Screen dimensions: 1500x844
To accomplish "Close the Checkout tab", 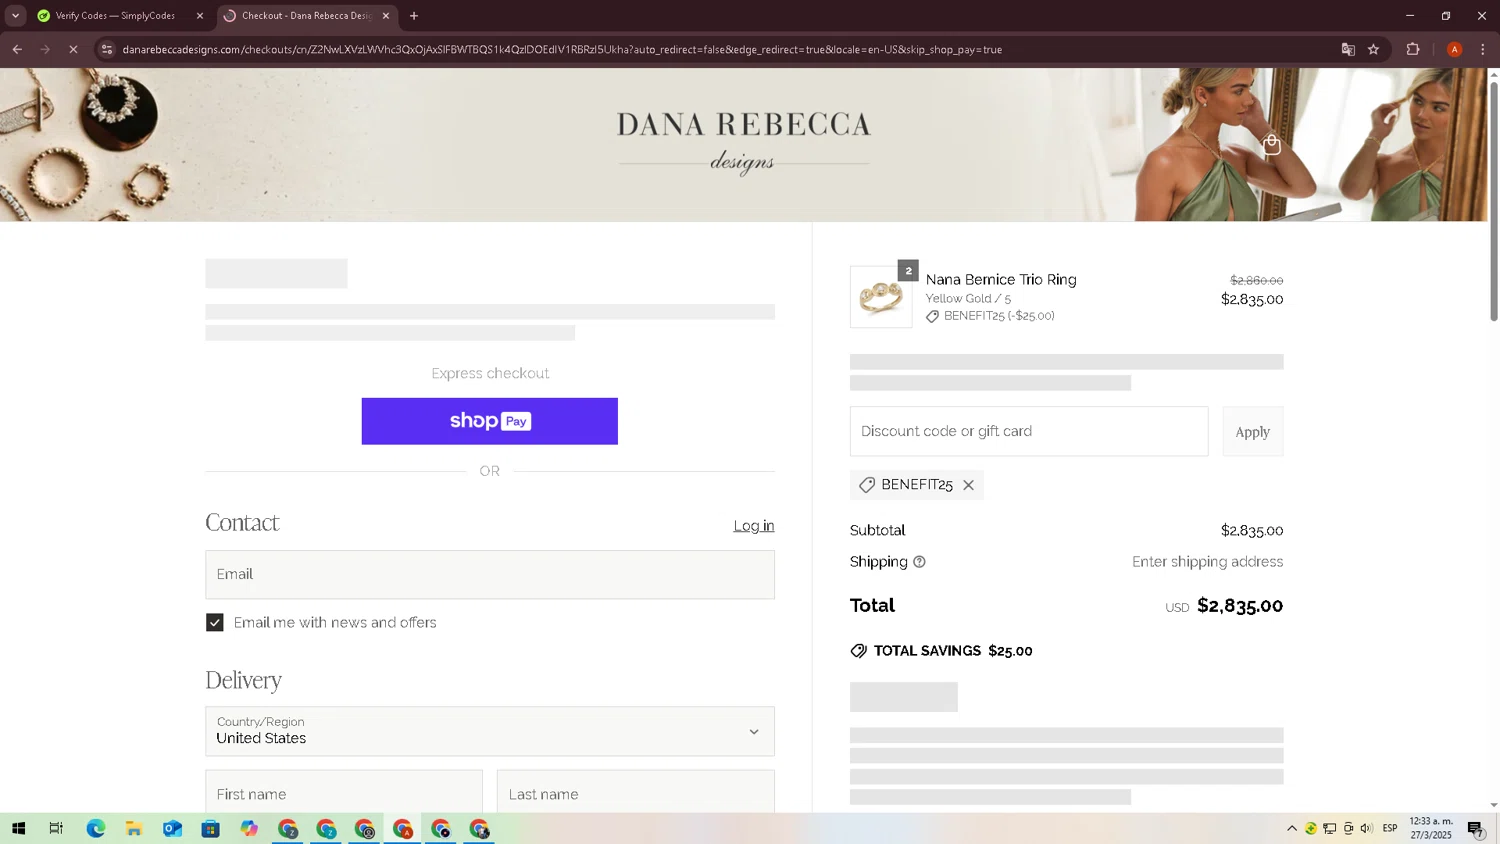I will click(x=386, y=16).
